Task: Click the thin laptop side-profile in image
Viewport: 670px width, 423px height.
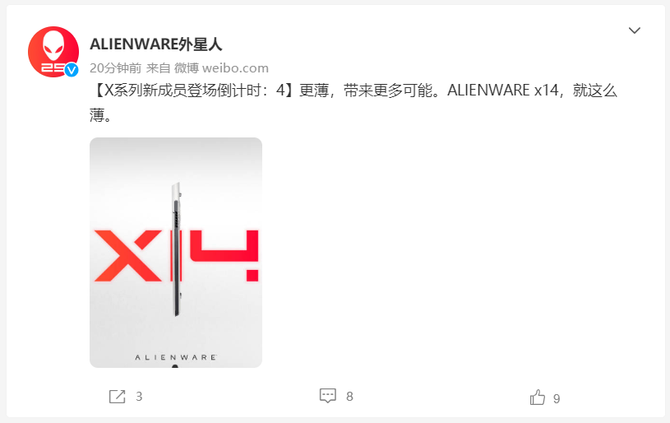Action: click(x=176, y=250)
